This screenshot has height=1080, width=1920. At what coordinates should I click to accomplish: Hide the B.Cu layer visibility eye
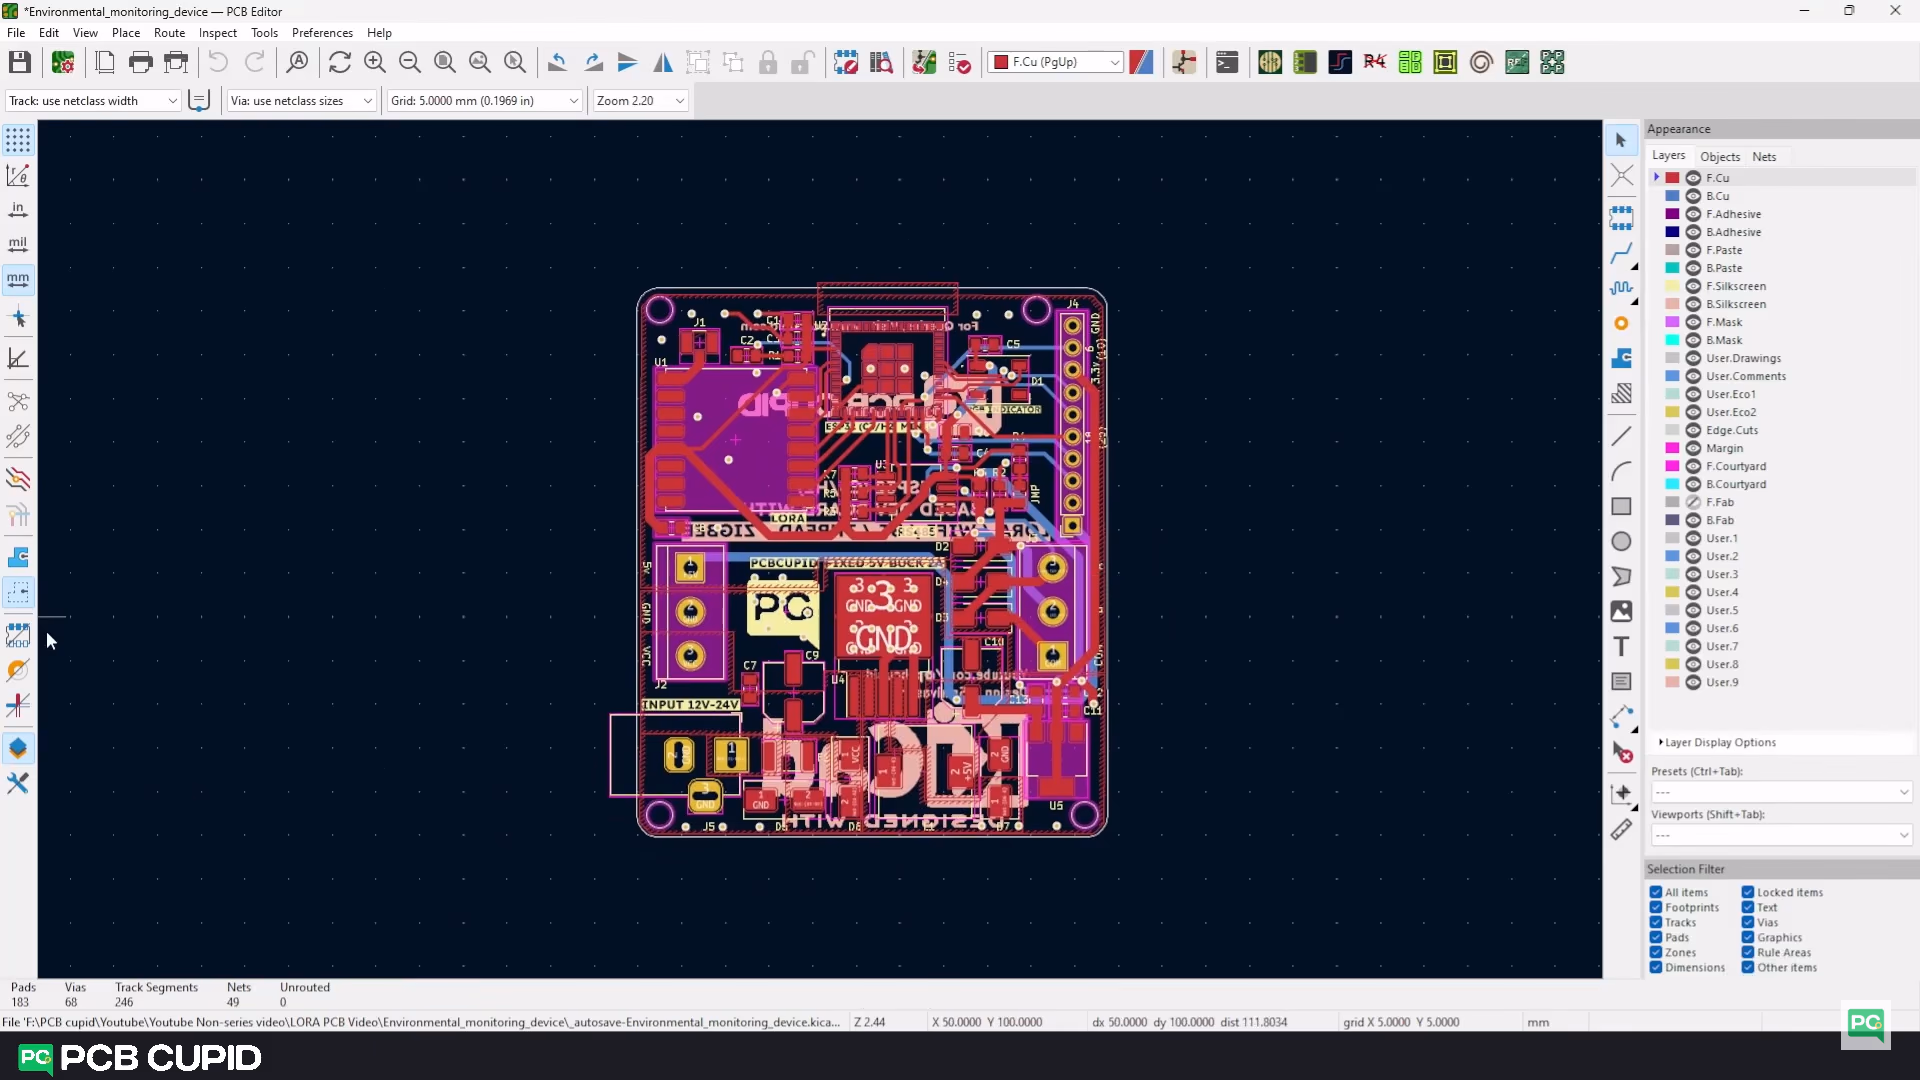(x=1693, y=196)
